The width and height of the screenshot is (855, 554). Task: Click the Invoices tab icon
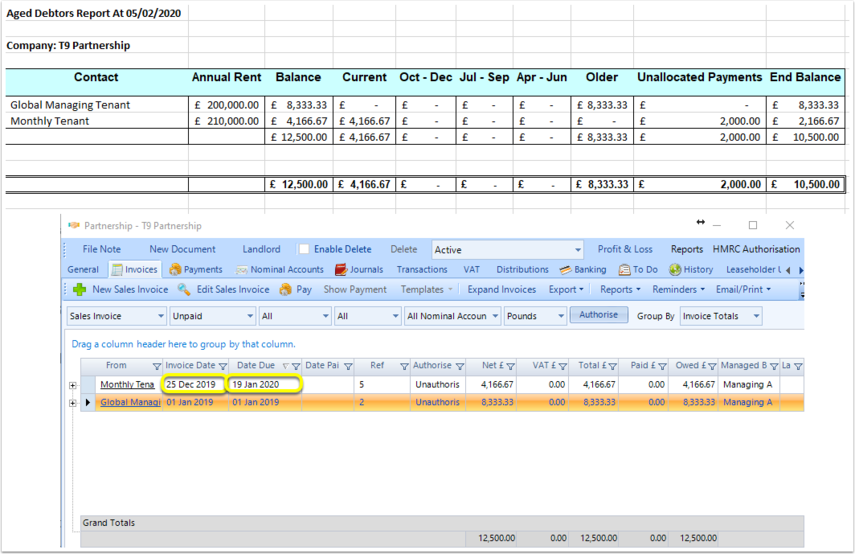(x=117, y=269)
